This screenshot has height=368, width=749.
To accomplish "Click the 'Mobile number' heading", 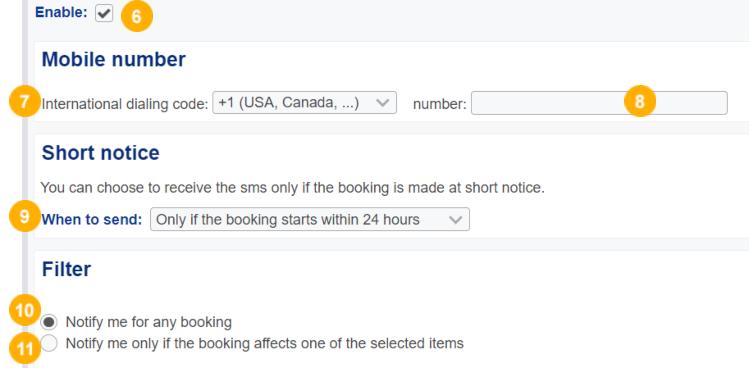I will pos(114,60).
